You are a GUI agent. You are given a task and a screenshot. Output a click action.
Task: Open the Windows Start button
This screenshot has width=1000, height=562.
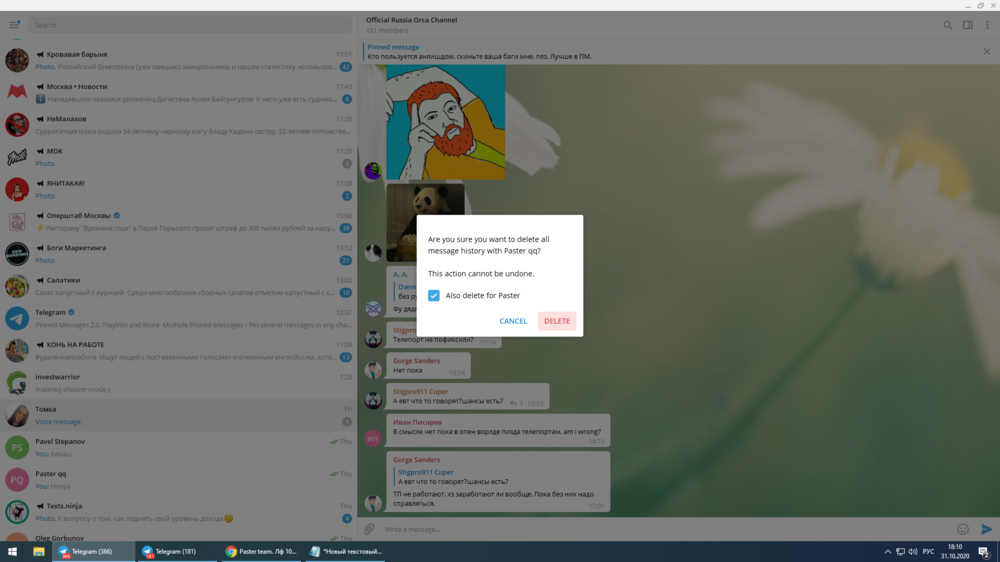coord(12,551)
